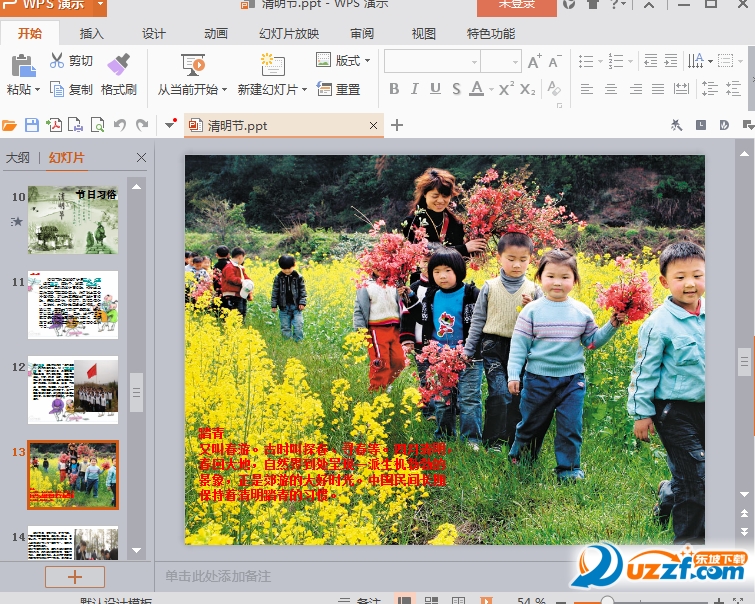
Task: Center align text
Action: click(x=611, y=89)
